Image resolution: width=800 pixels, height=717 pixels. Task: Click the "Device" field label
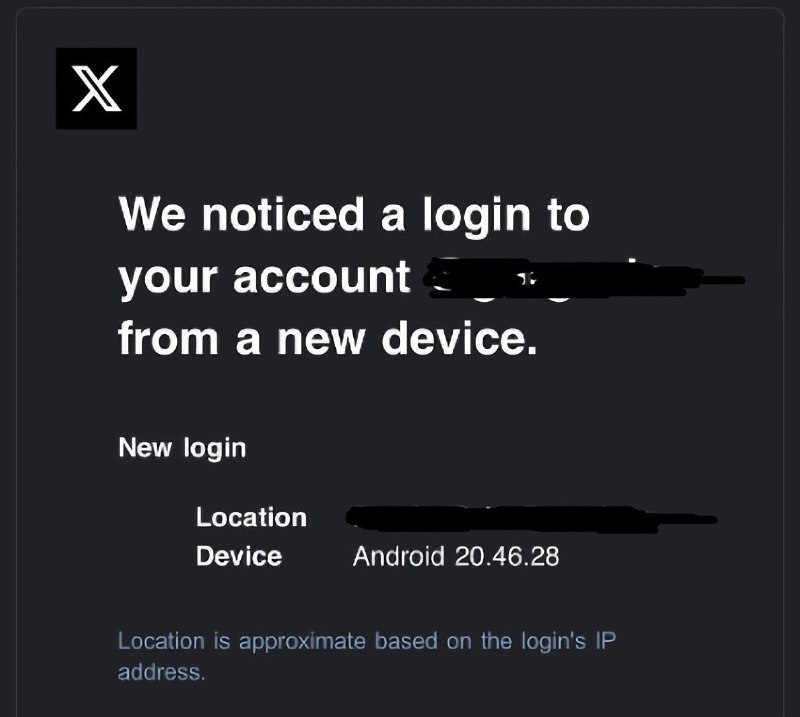(x=239, y=556)
